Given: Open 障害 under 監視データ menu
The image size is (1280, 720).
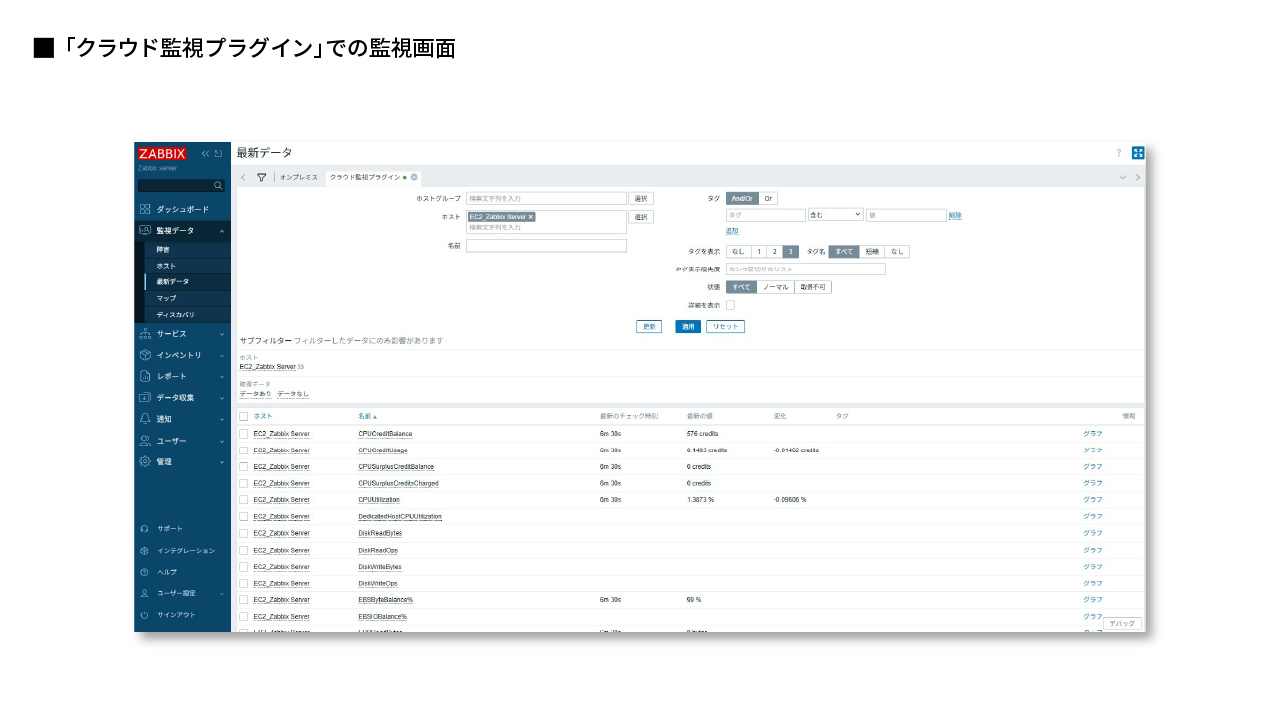Looking at the screenshot, I should tap(163, 249).
